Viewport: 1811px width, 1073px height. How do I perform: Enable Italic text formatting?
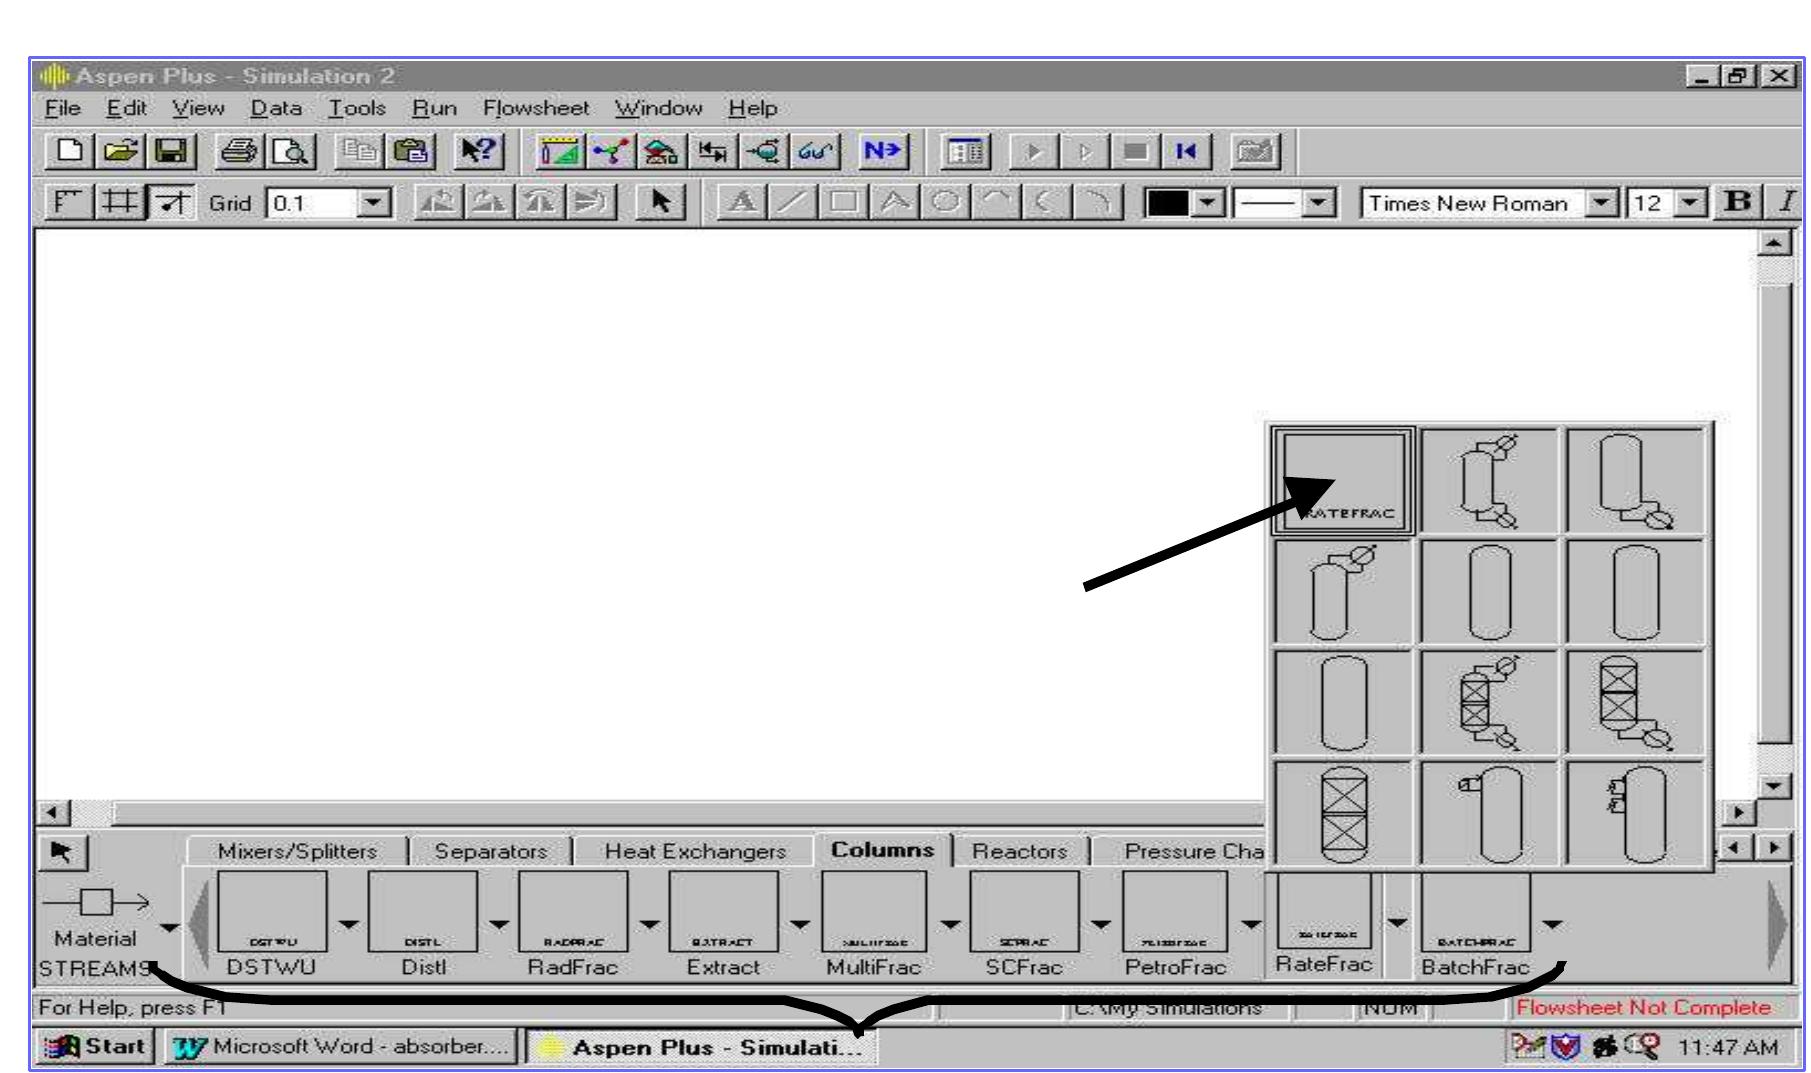point(1793,200)
